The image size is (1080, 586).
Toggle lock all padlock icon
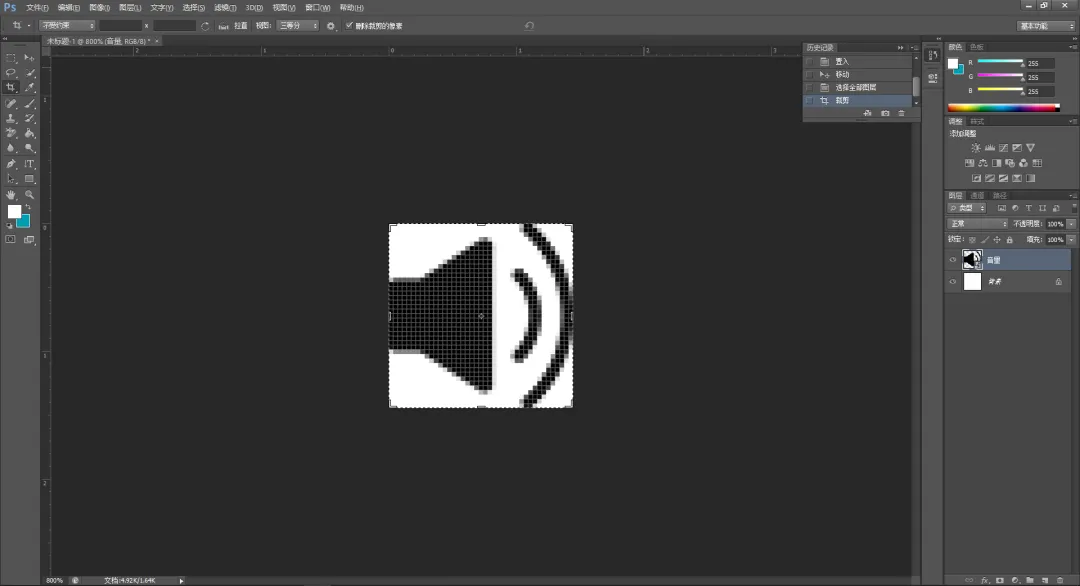[1010, 240]
